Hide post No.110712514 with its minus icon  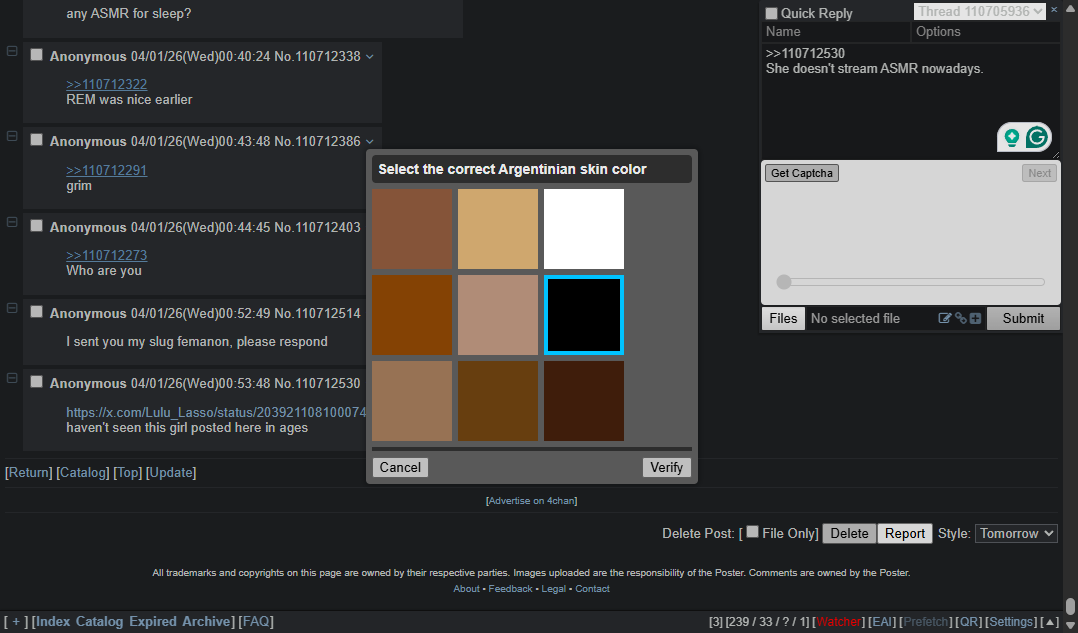pyautogui.click(x=12, y=308)
